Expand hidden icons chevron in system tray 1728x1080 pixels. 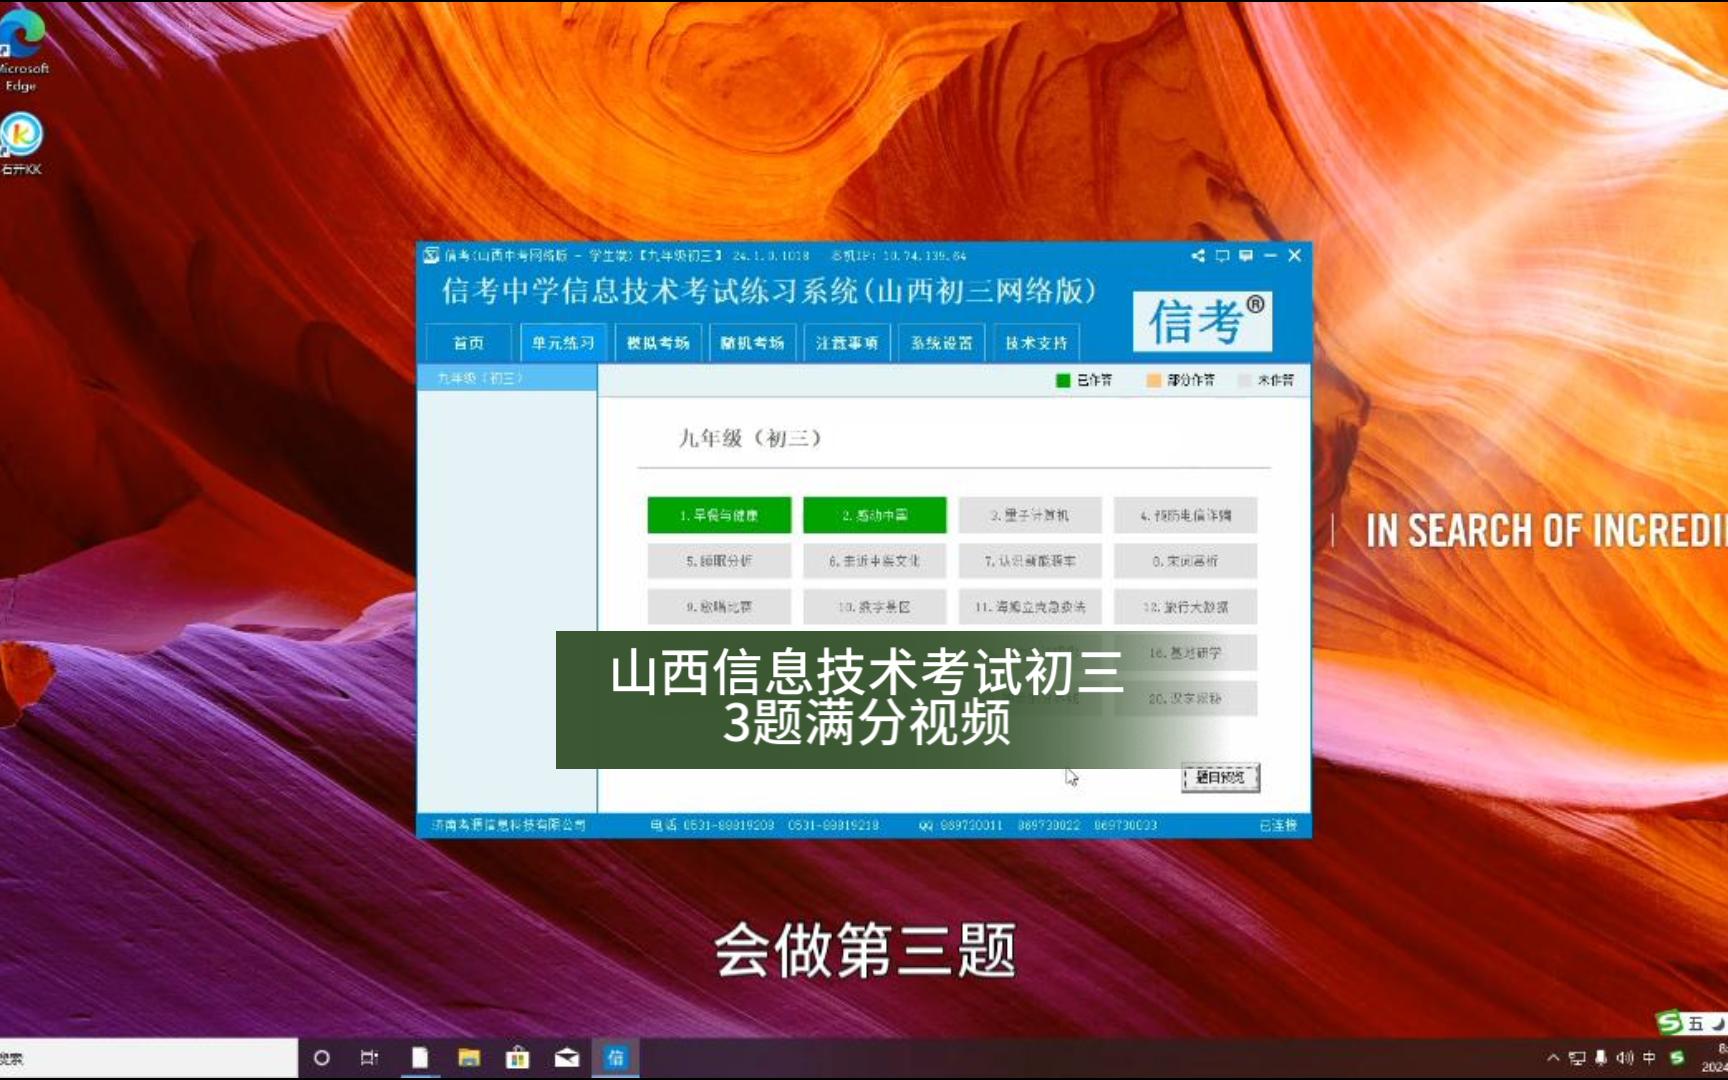click(x=1553, y=1057)
